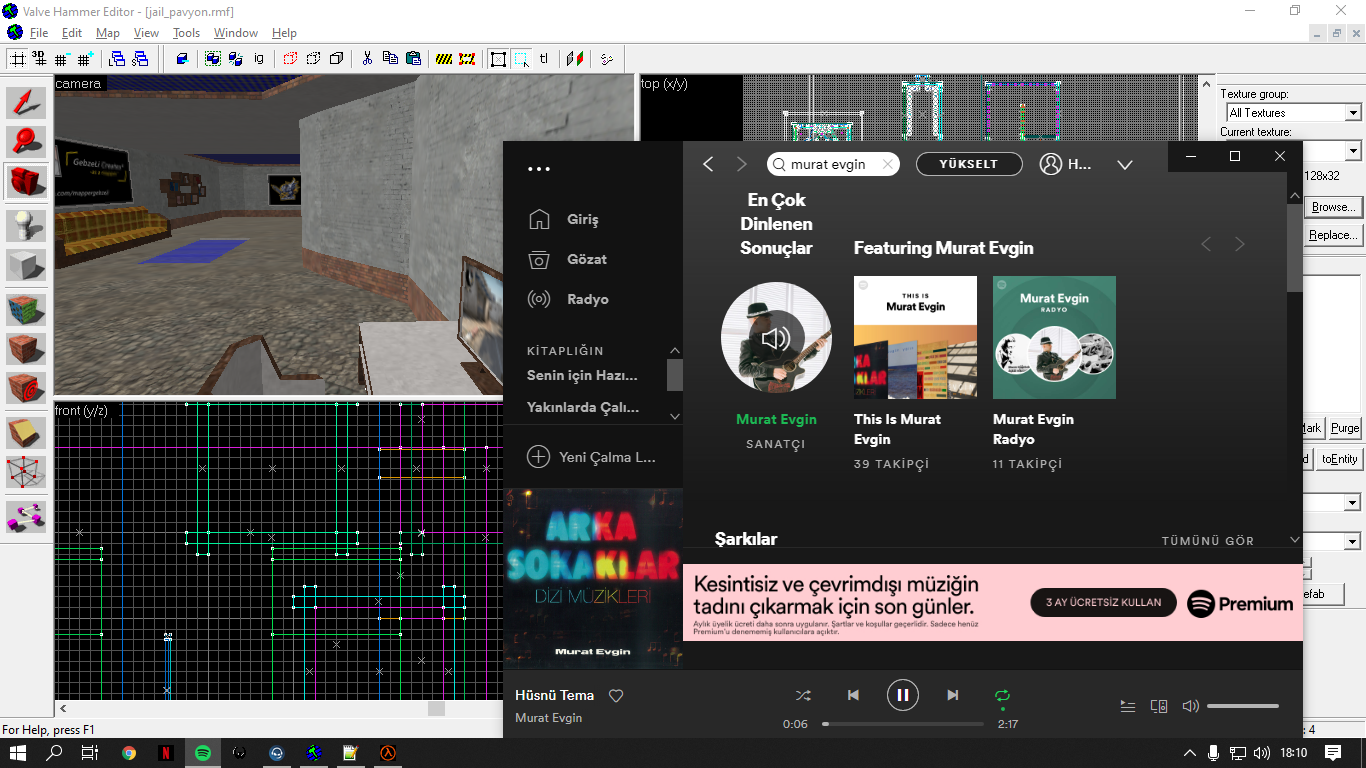Toggle the 2D grid in Hammer toolbar
1366x768 pixels.
click(x=18, y=59)
